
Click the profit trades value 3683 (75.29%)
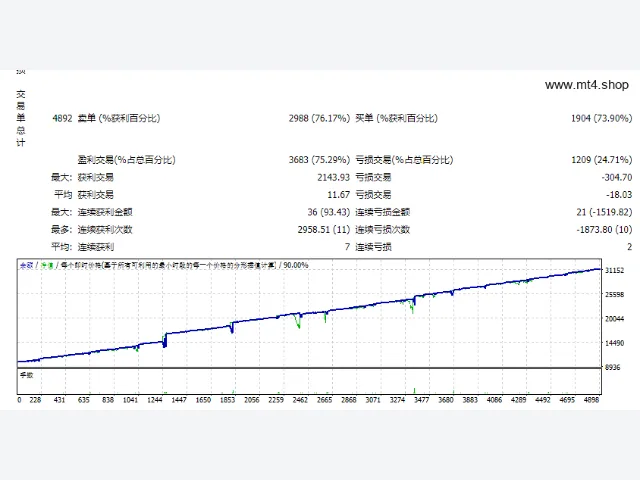tap(319, 160)
